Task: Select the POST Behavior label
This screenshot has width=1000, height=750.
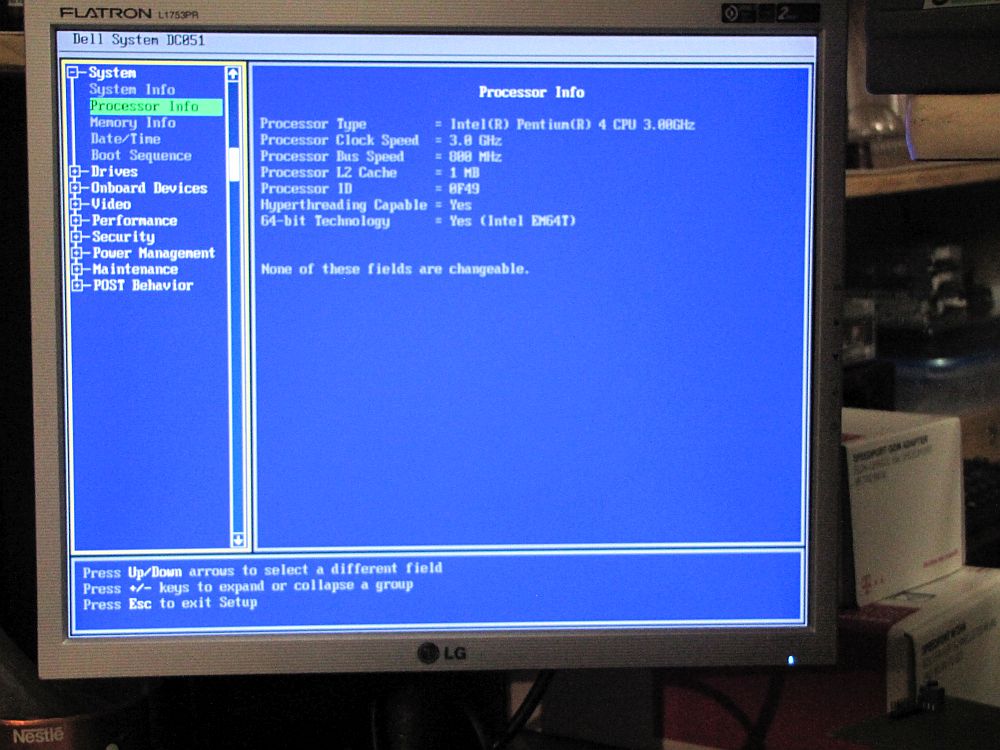Action: (143, 285)
